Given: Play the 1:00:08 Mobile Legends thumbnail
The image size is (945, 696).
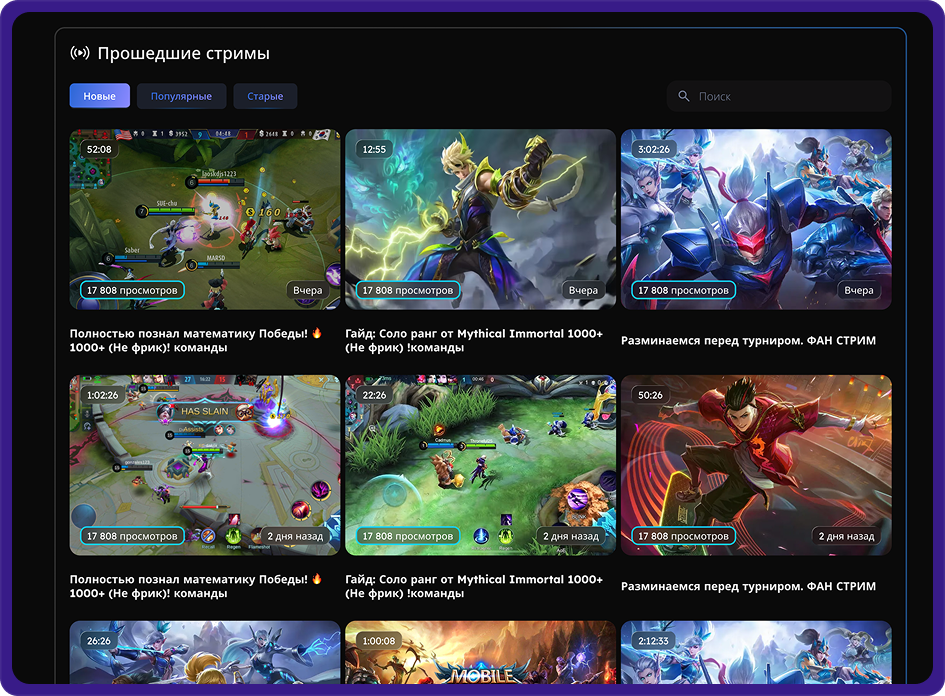Looking at the screenshot, I should click(480, 653).
